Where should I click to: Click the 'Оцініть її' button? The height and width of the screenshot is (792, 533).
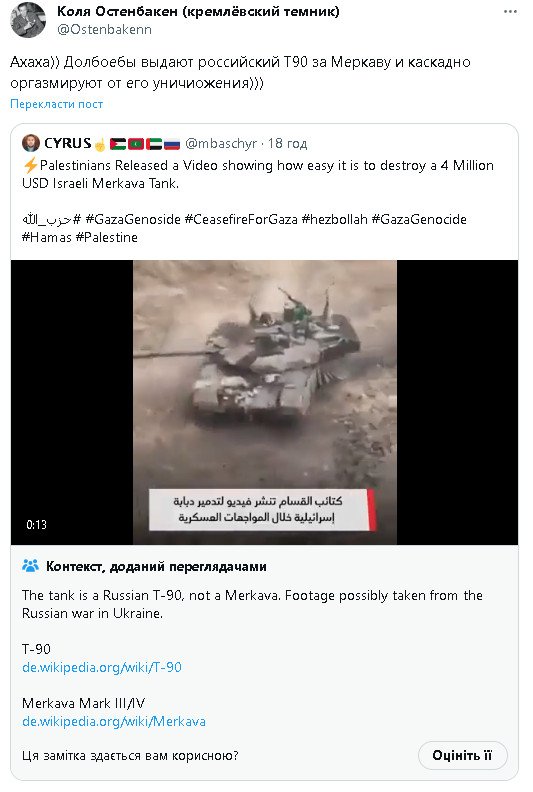[x=462, y=756]
